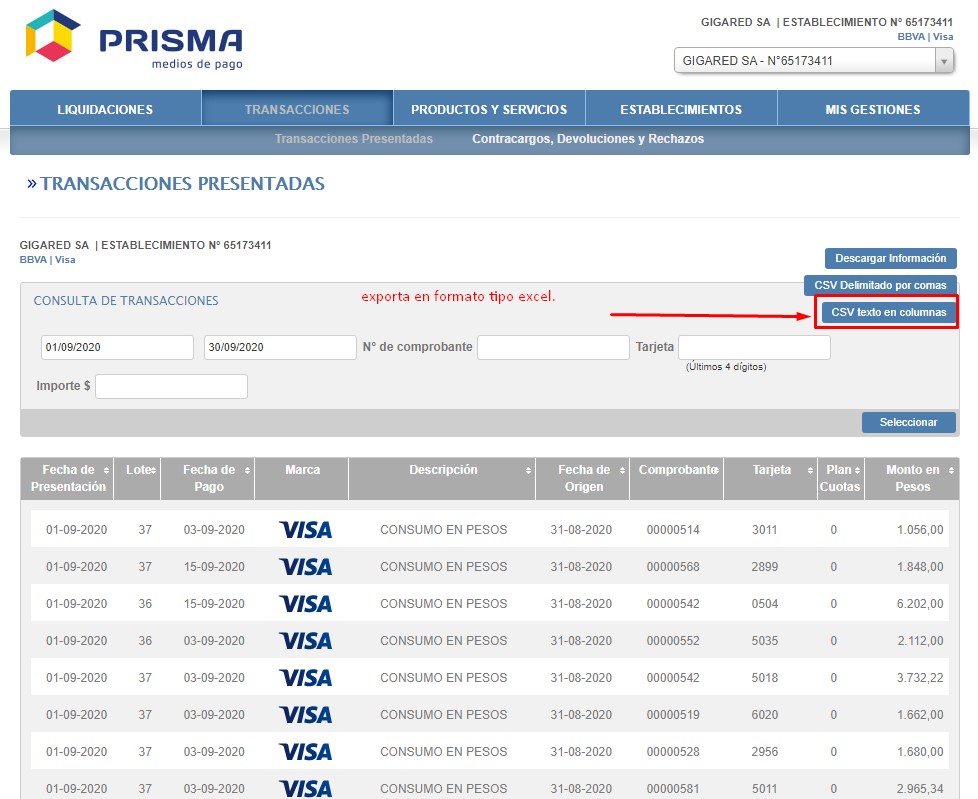
Task: Select Contracargos, Devoluciones y Rechazos submenu
Action: click(x=588, y=139)
